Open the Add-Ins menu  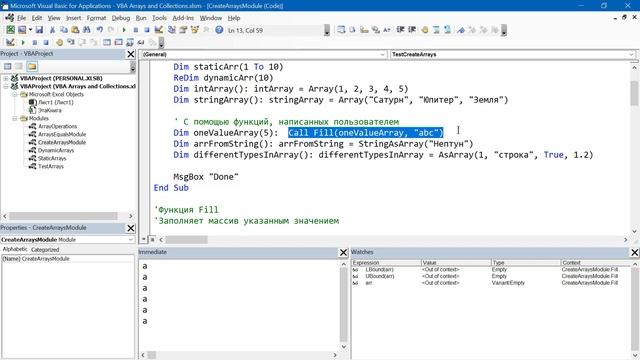click(183, 18)
